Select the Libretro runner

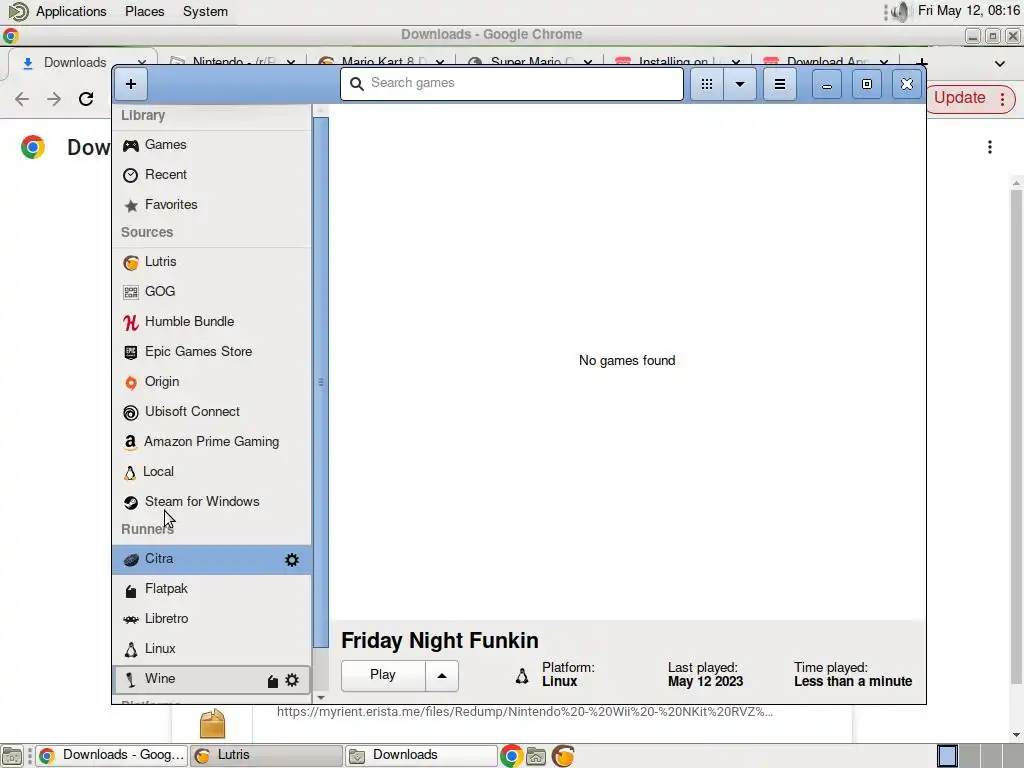tap(212, 619)
